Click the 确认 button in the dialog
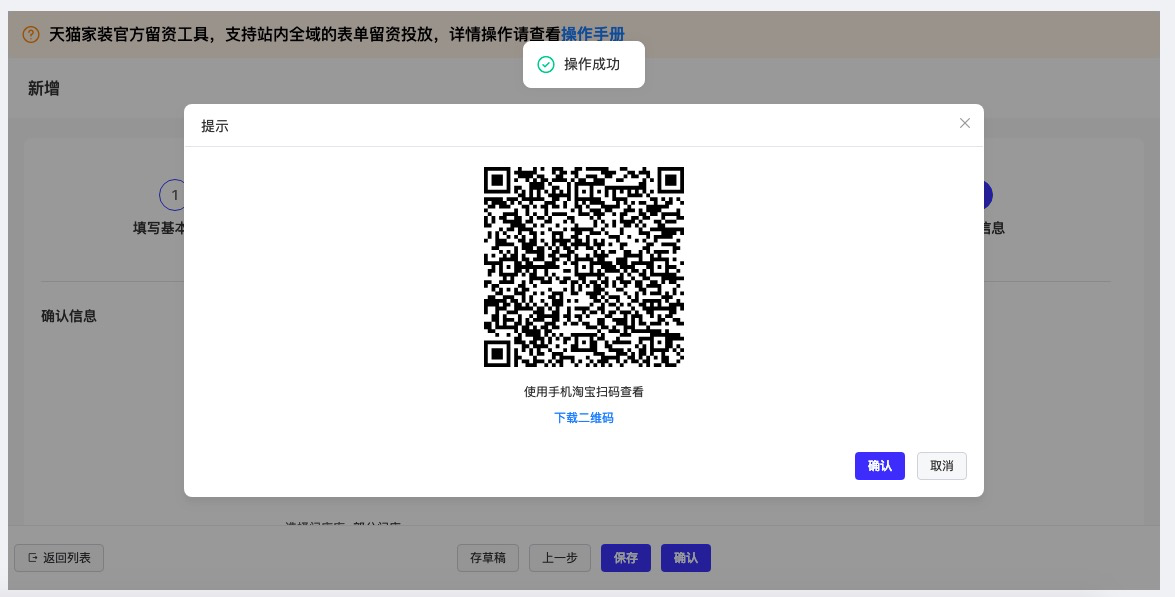1175x597 pixels. tap(880, 466)
